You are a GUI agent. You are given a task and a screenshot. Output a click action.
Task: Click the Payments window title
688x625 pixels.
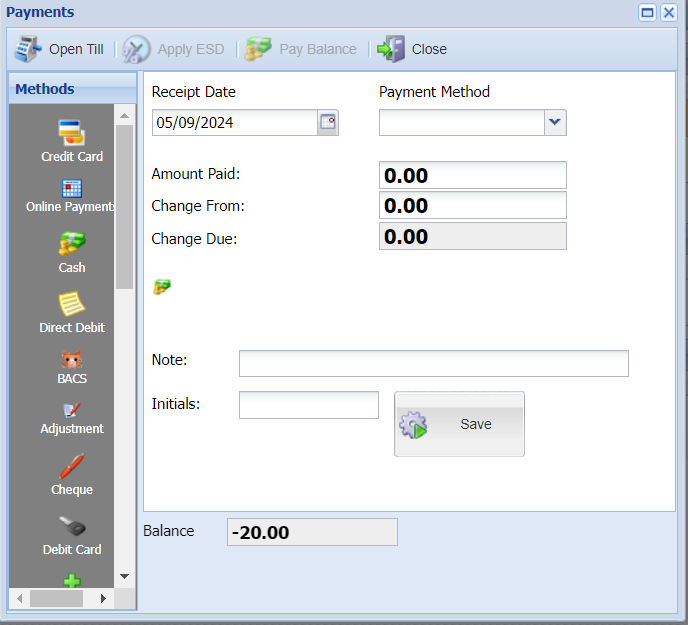[40, 12]
